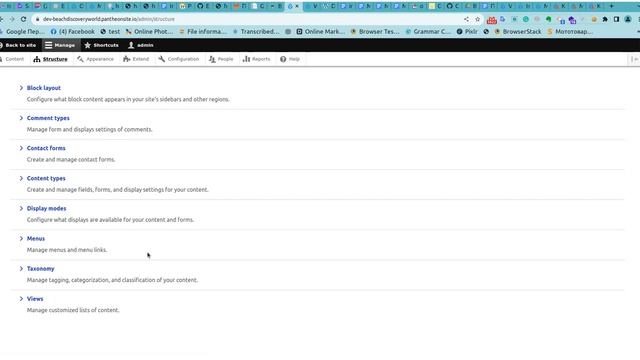This screenshot has height=360, width=640.
Task: Toggle the Manage toolbar menu
Action: coord(60,45)
